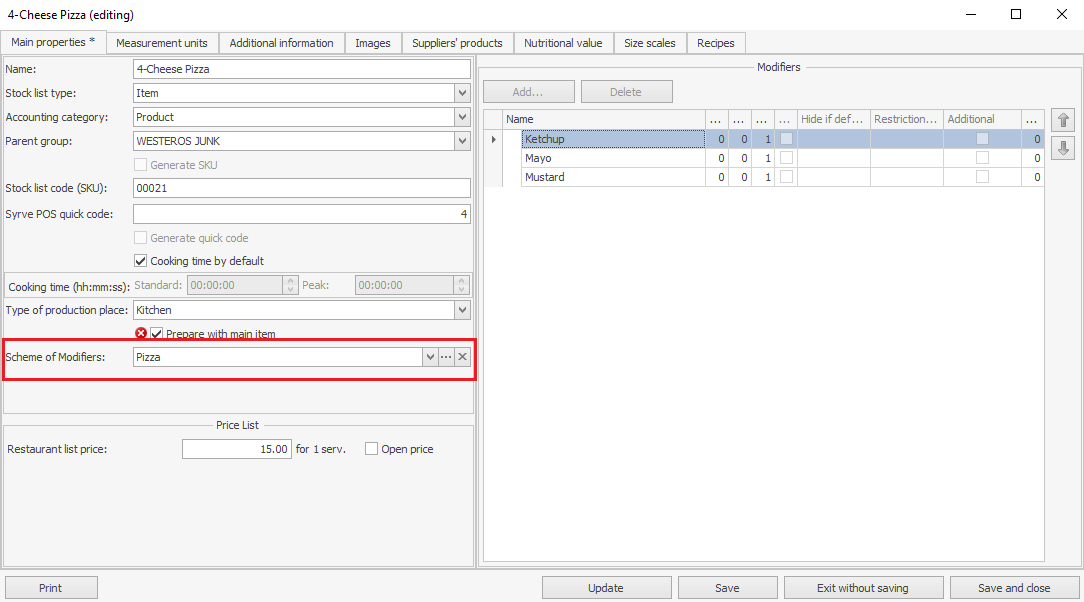The width and height of the screenshot is (1084, 602).
Task: Increase the Standard cooking time spinner
Action: 291,281
